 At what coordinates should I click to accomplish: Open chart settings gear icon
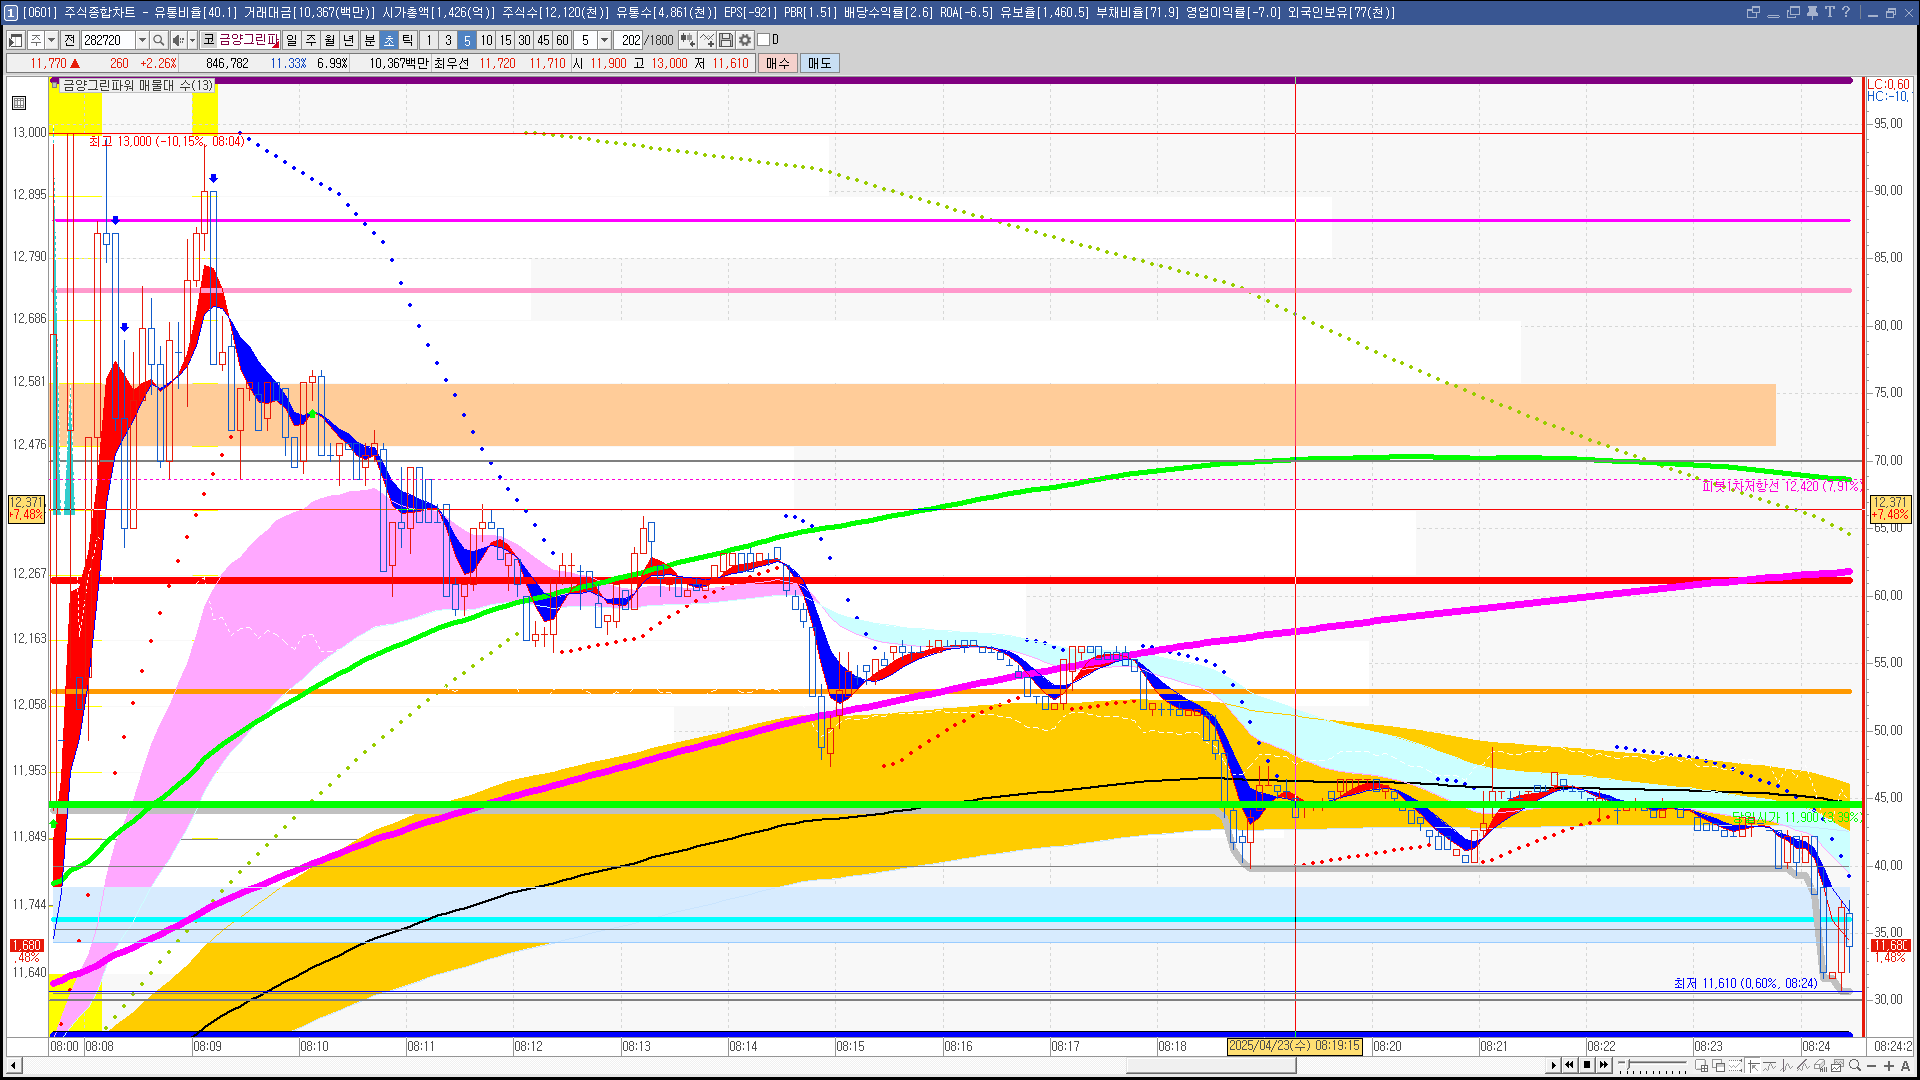pyautogui.click(x=745, y=40)
